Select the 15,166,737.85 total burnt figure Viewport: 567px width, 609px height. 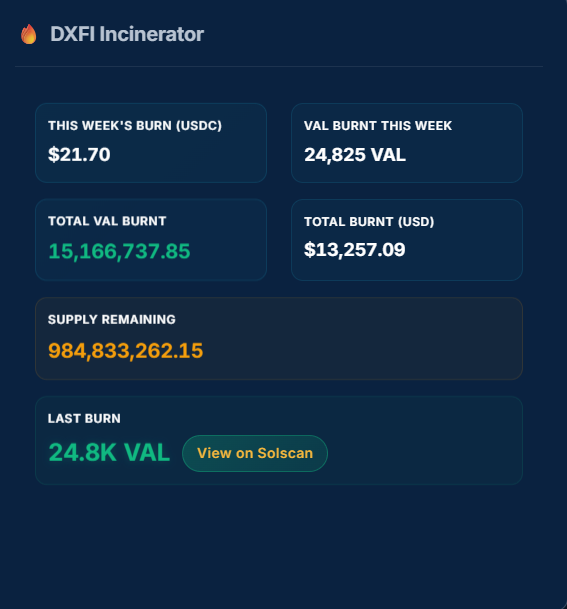pyautogui.click(x=119, y=251)
